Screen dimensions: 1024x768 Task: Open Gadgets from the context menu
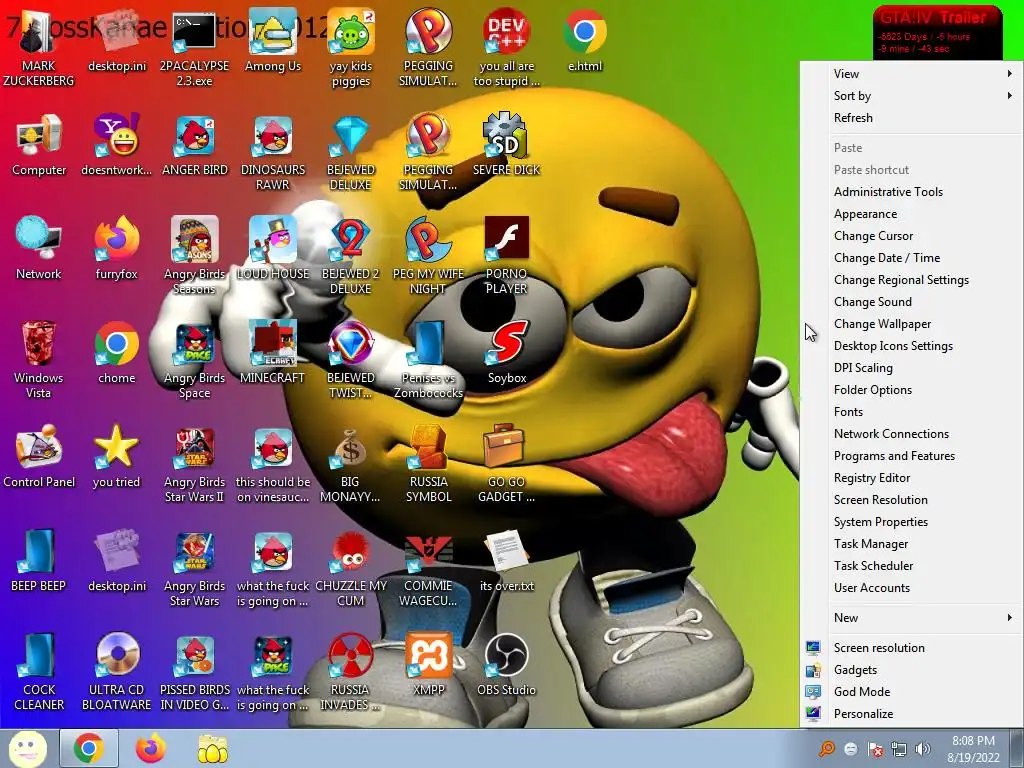pos(911,670)
